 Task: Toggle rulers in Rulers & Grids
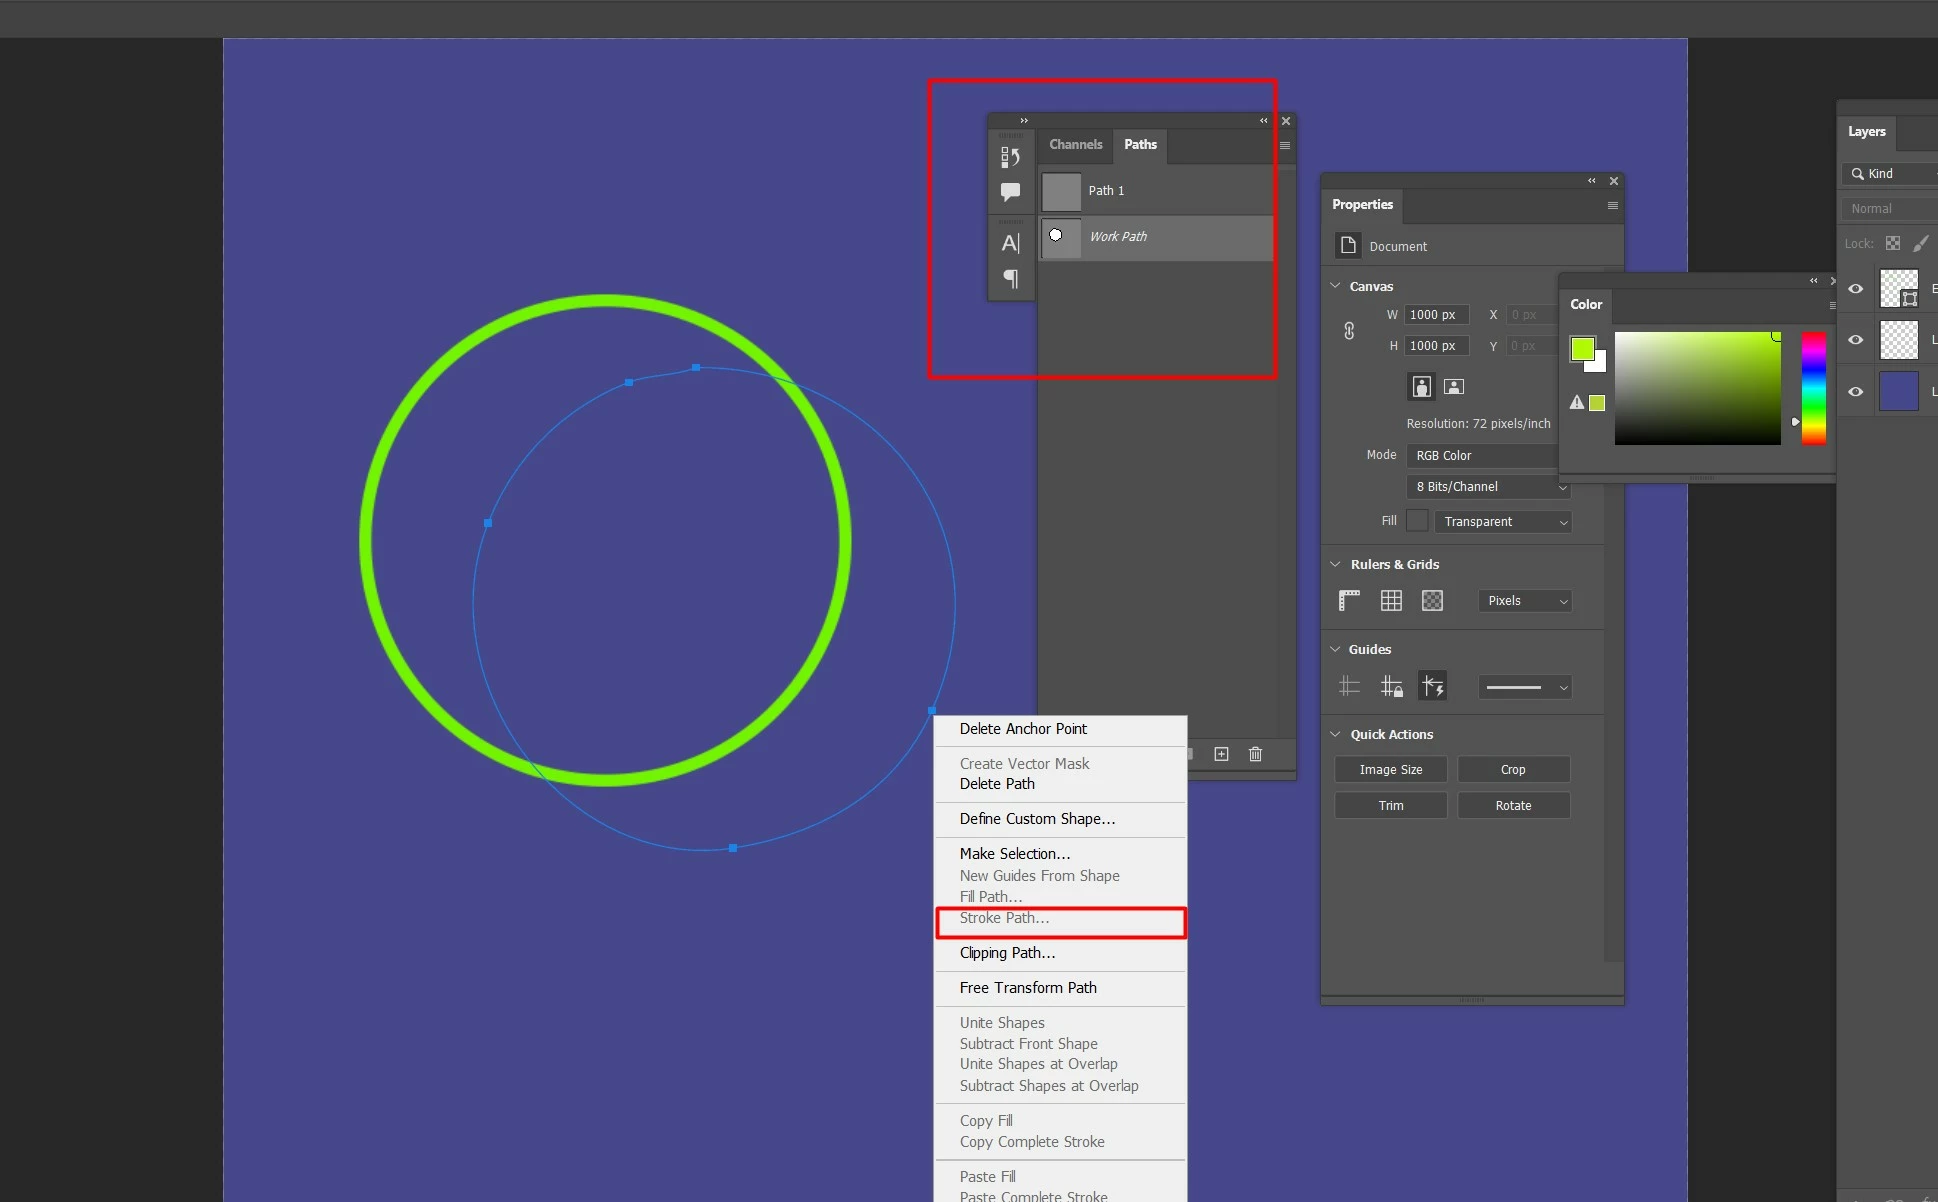1349,600
